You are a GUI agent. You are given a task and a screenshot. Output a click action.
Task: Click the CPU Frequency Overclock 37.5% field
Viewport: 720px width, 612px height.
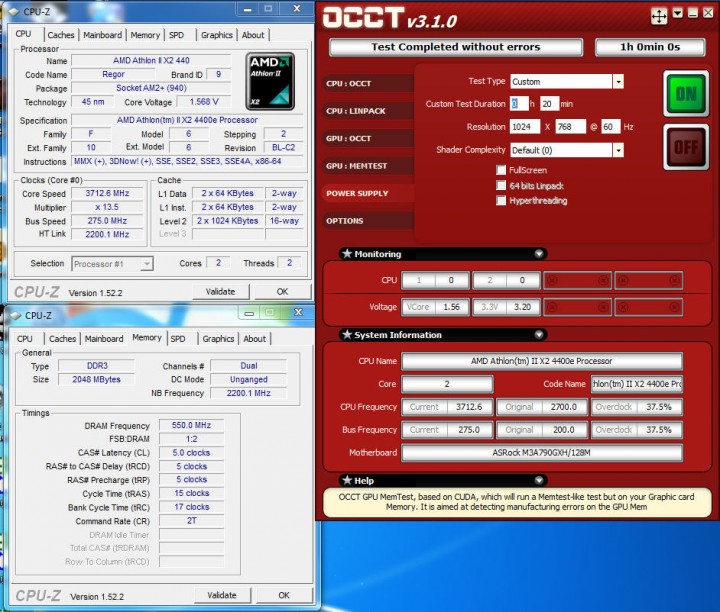637,407
